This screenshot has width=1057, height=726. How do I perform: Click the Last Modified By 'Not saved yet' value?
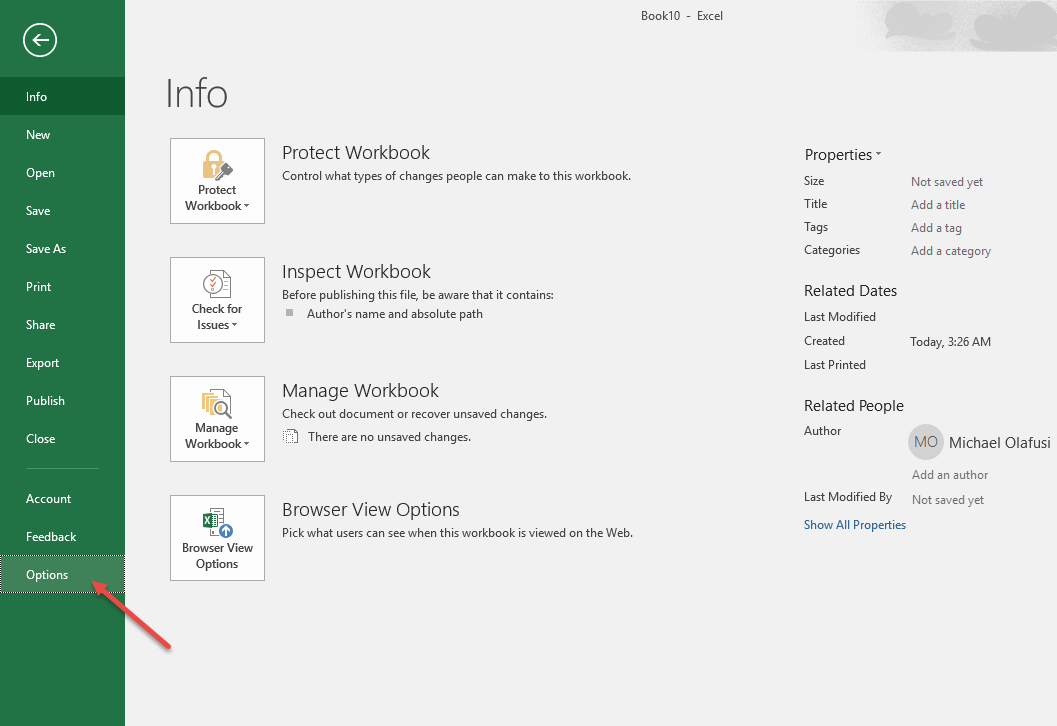coord(947,500)
